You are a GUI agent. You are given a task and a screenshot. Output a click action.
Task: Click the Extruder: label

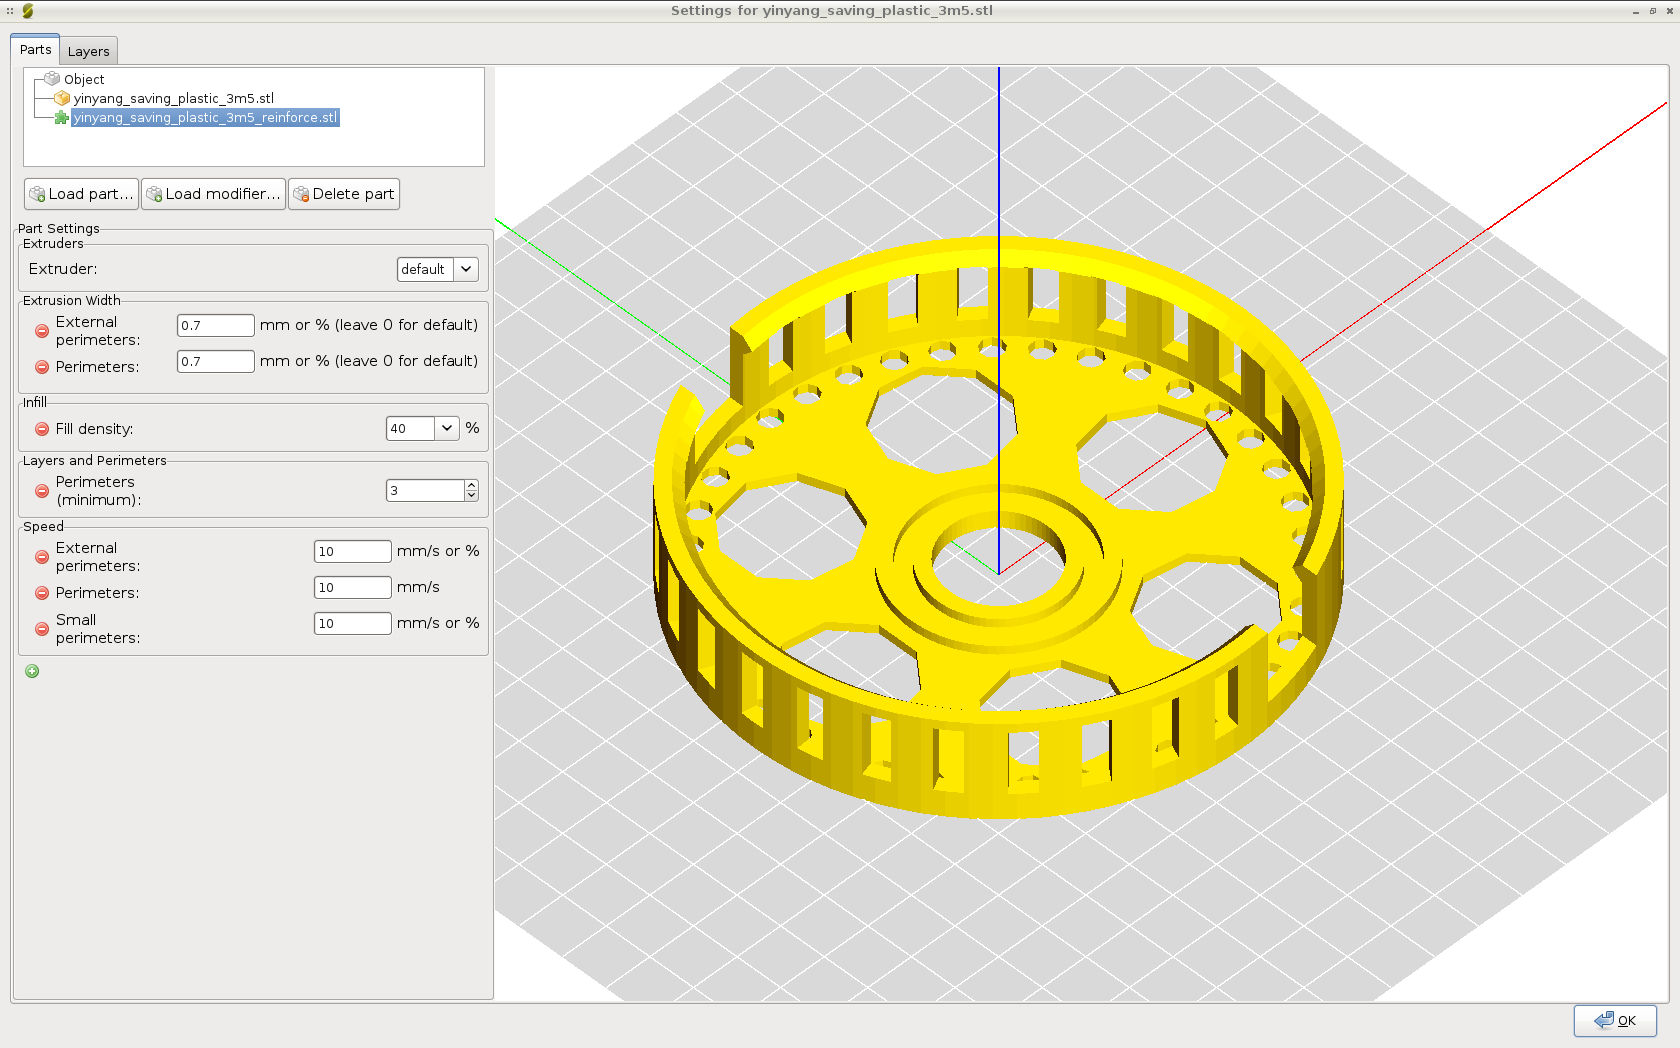pyautogui.click(x=63, y=269)
